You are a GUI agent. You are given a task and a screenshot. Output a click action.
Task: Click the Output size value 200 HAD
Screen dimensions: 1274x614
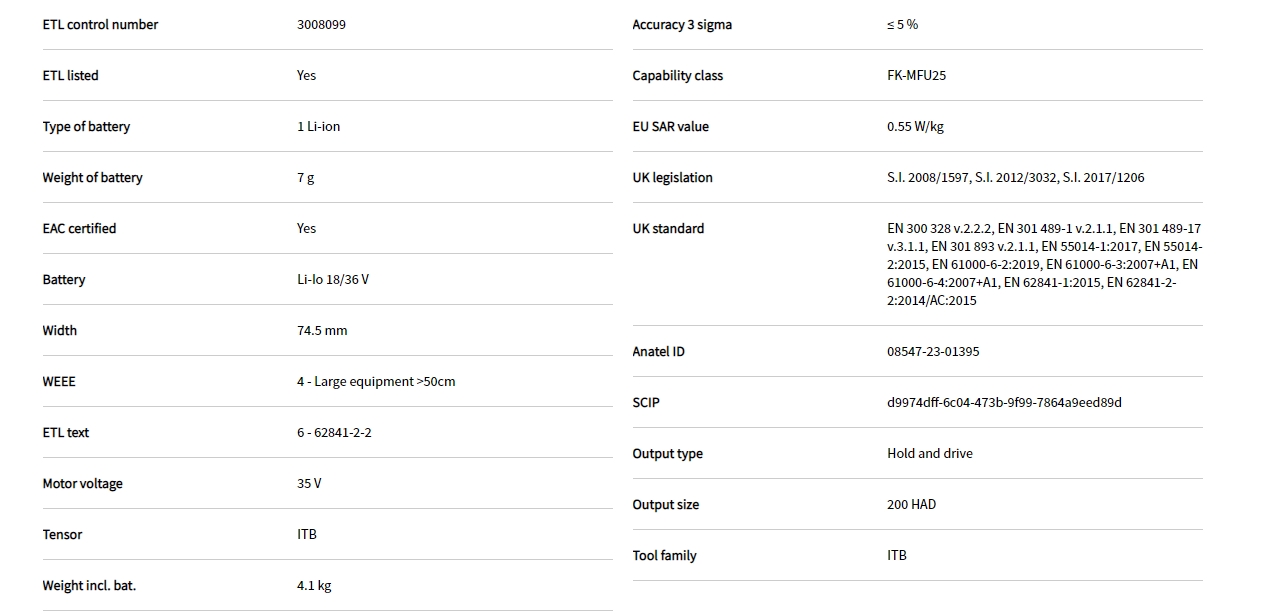(x=911, y=505)
